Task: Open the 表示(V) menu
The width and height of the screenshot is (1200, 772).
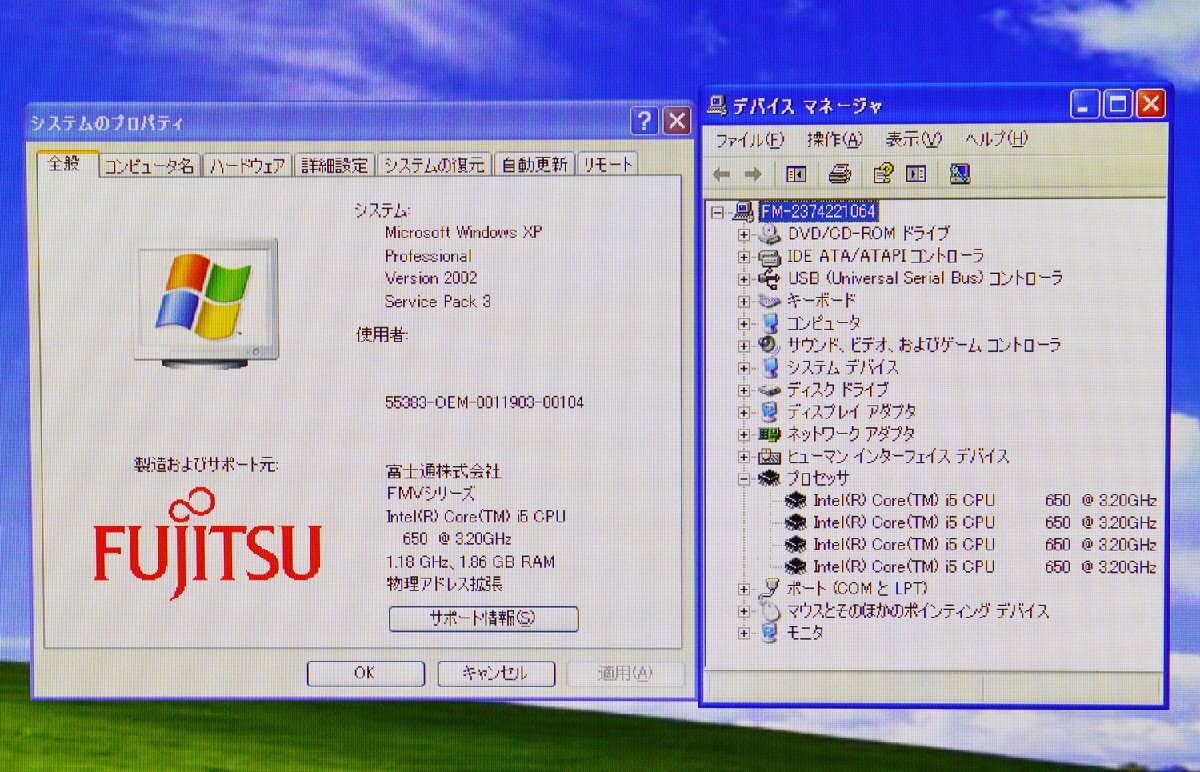Action: tap(913, 139)
